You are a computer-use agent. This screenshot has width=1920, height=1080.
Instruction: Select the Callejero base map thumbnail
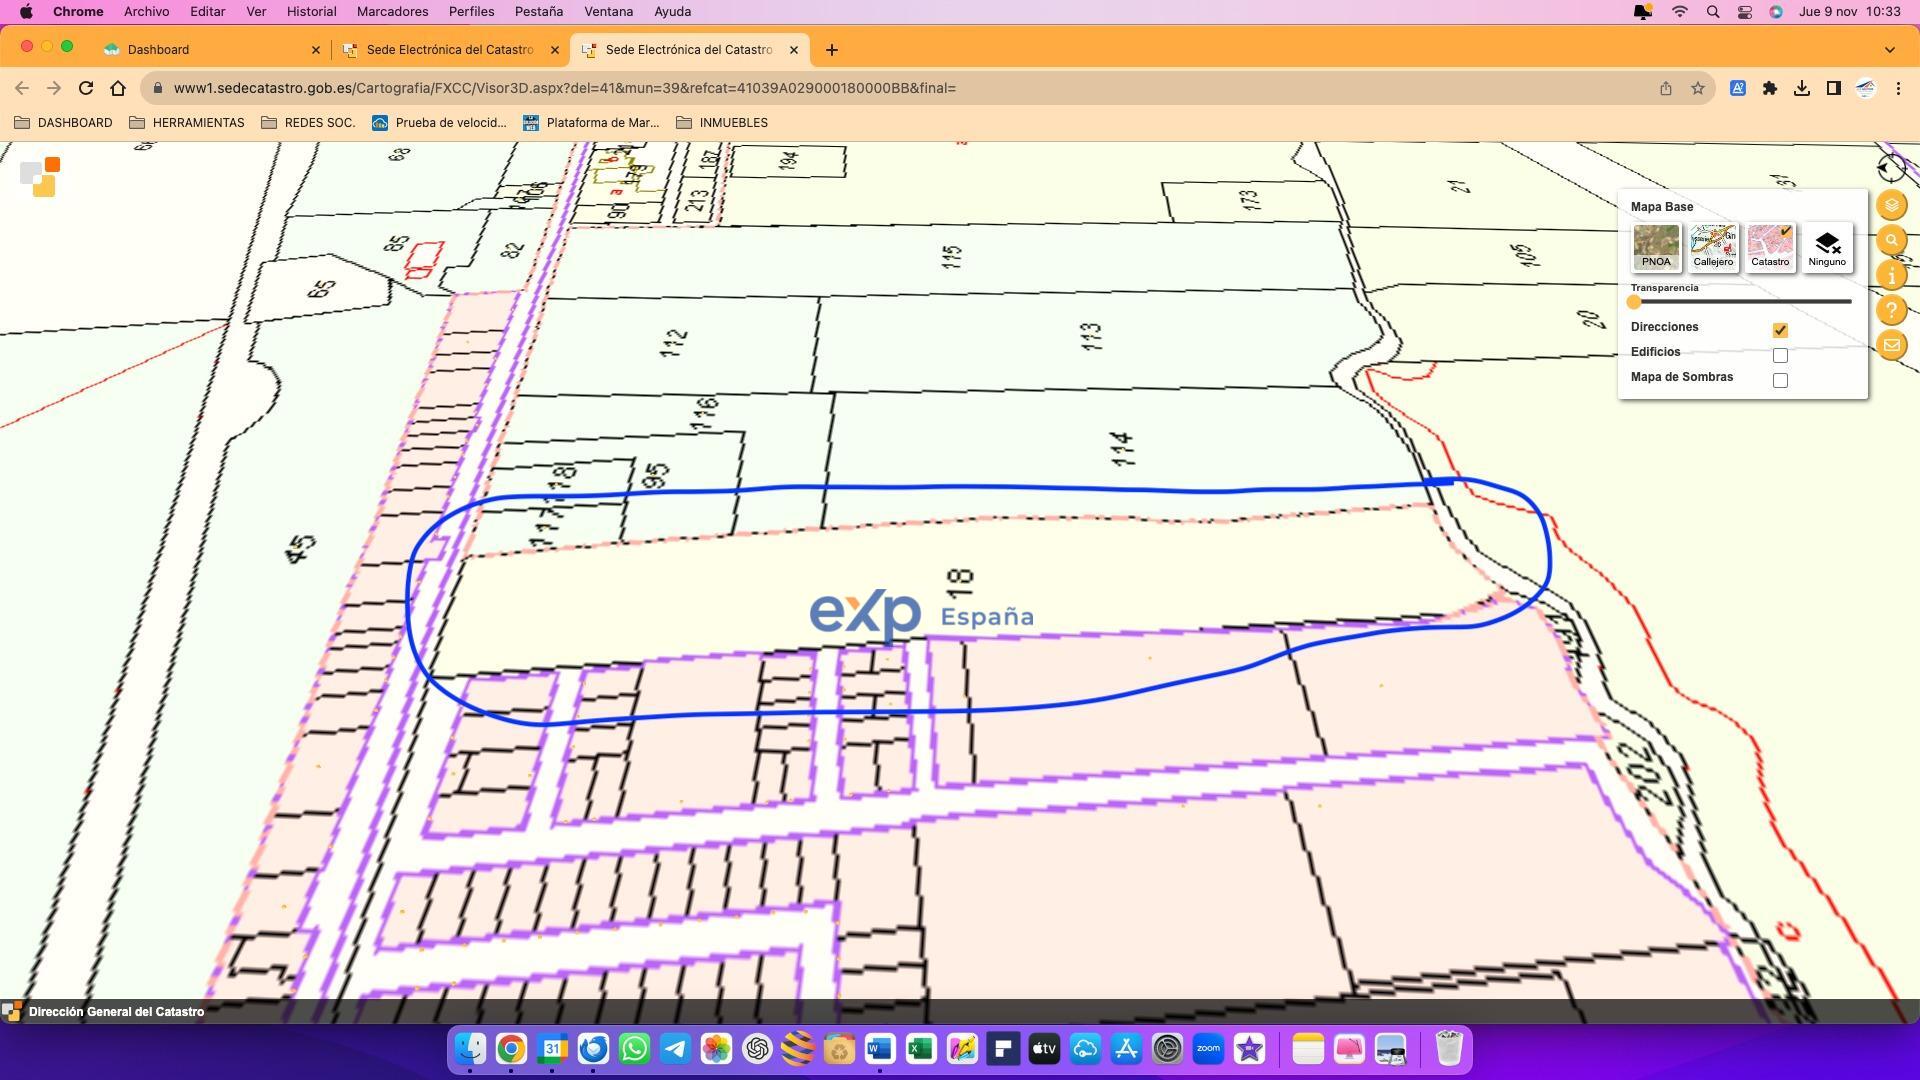[1713, 247]
